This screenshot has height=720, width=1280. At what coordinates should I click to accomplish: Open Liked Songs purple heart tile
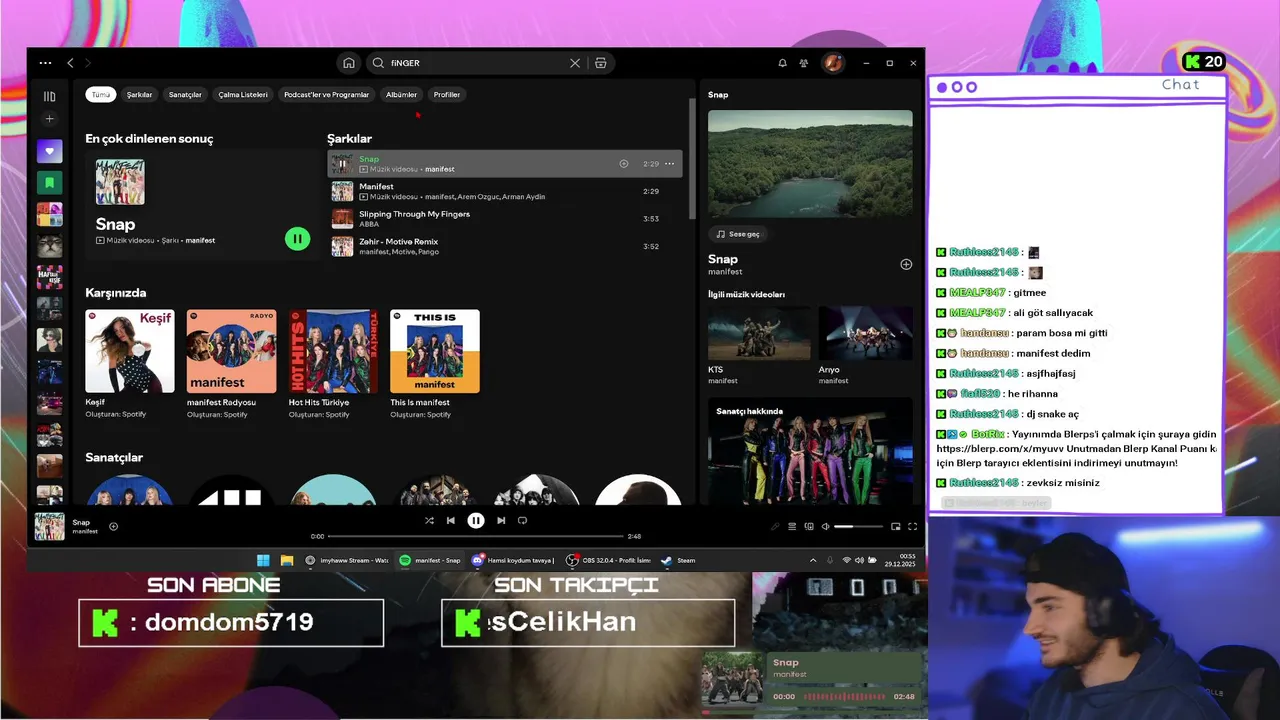point(49,151)
